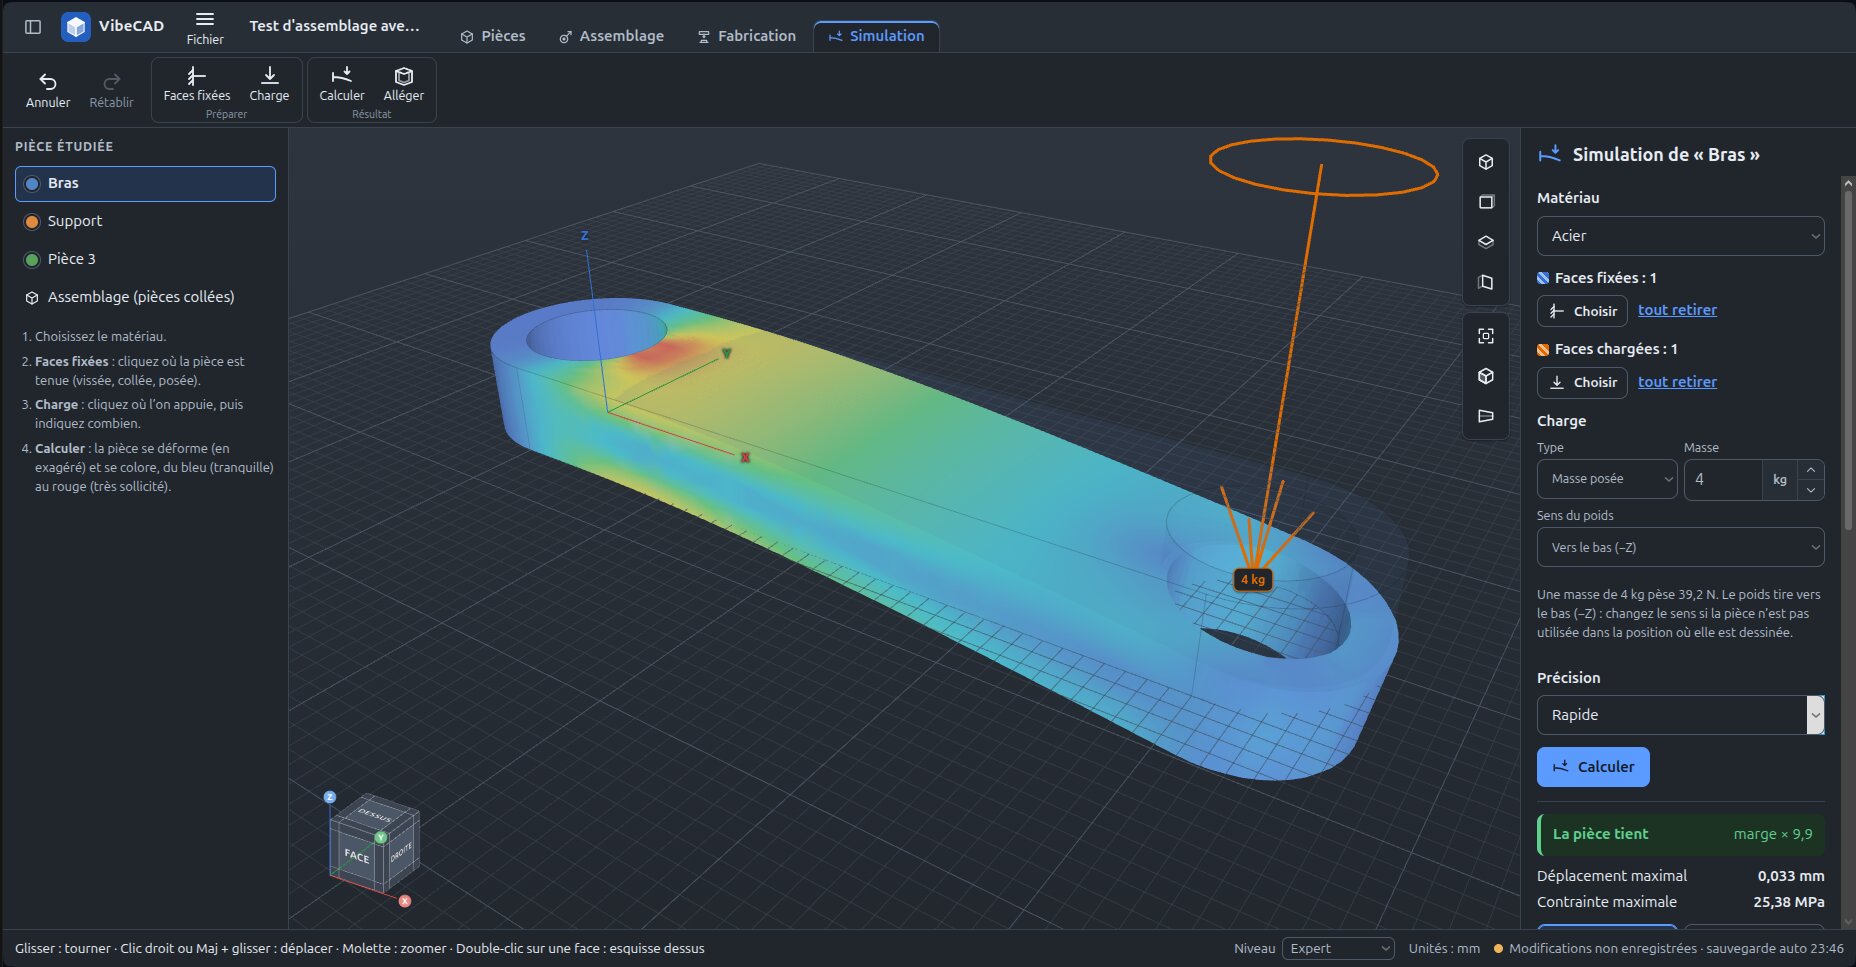
Task: Open the Matériau Acier dropdown
Action: pos(1680,236)
